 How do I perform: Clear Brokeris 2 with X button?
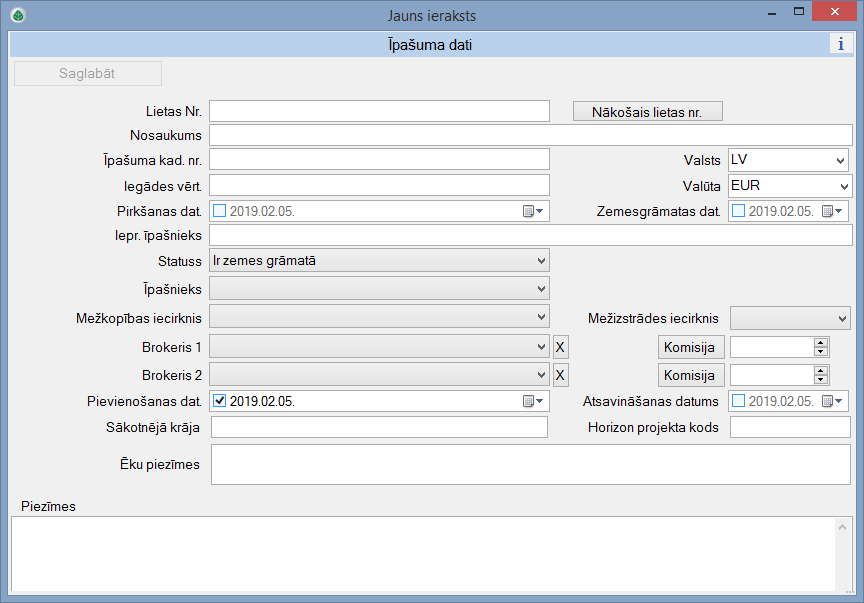[x=561, y=375]
